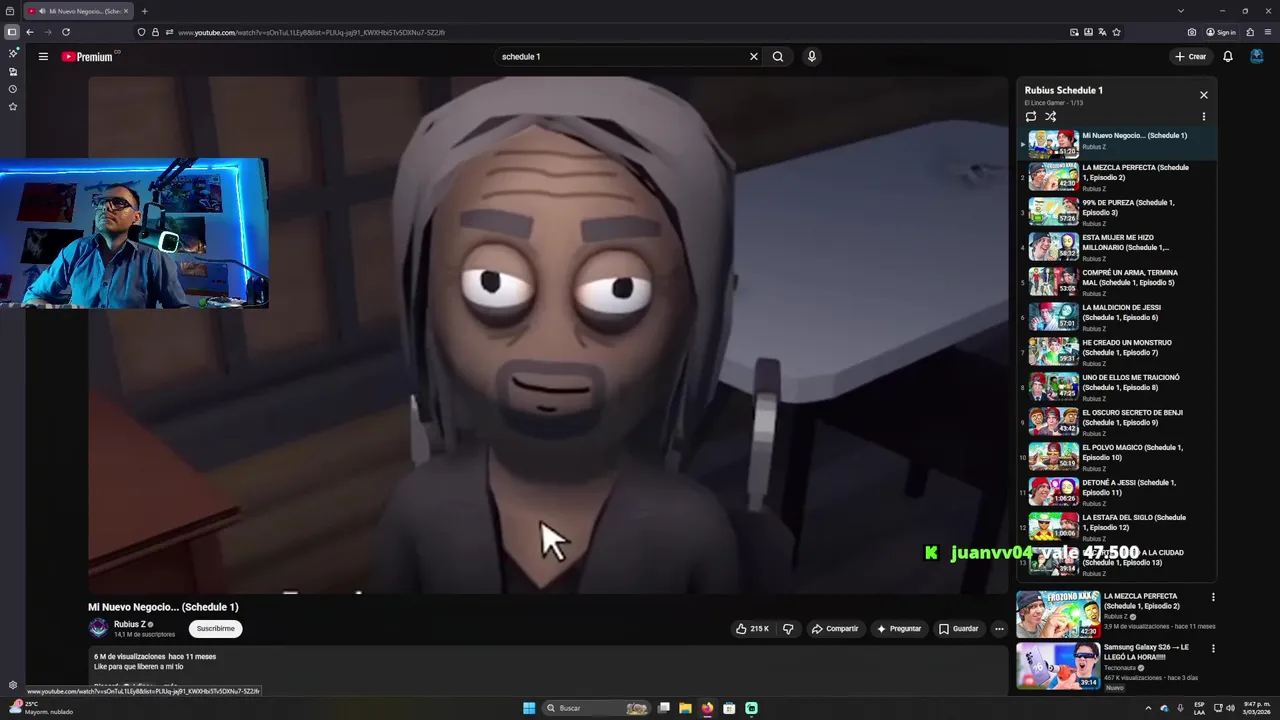Image resolution: width=1280 pixels, height=720 pixels.
Task: Dislike the video with thumbs down
Action: click(788, 629)
